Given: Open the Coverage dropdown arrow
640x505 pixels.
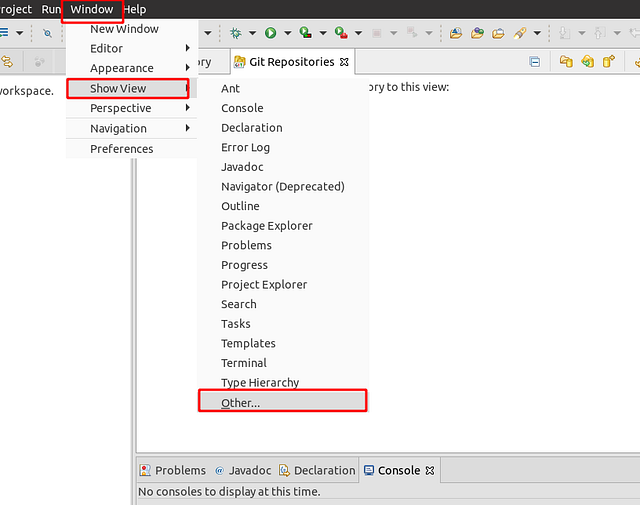Looking at the screenshot, I should tap(323, 33).
